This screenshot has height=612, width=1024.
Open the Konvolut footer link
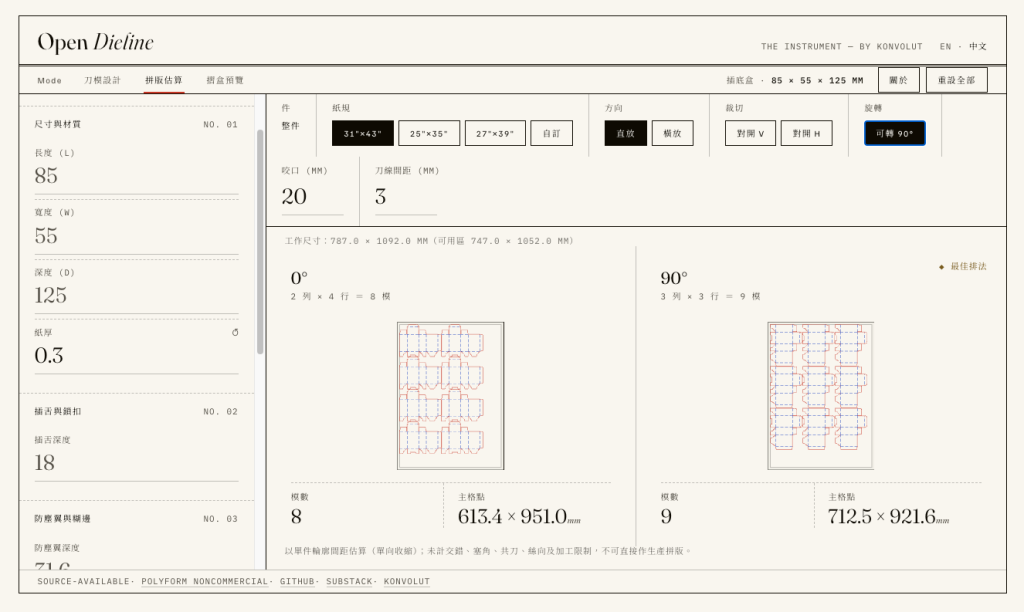click(407, 581)
